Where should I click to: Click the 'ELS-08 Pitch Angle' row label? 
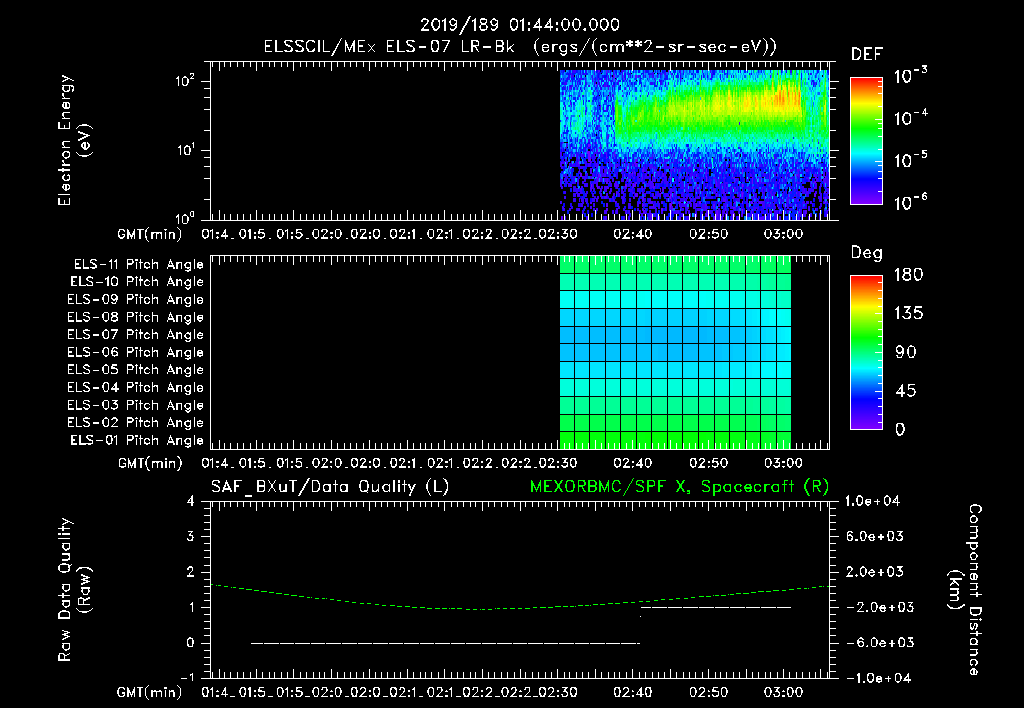[136, 317]
